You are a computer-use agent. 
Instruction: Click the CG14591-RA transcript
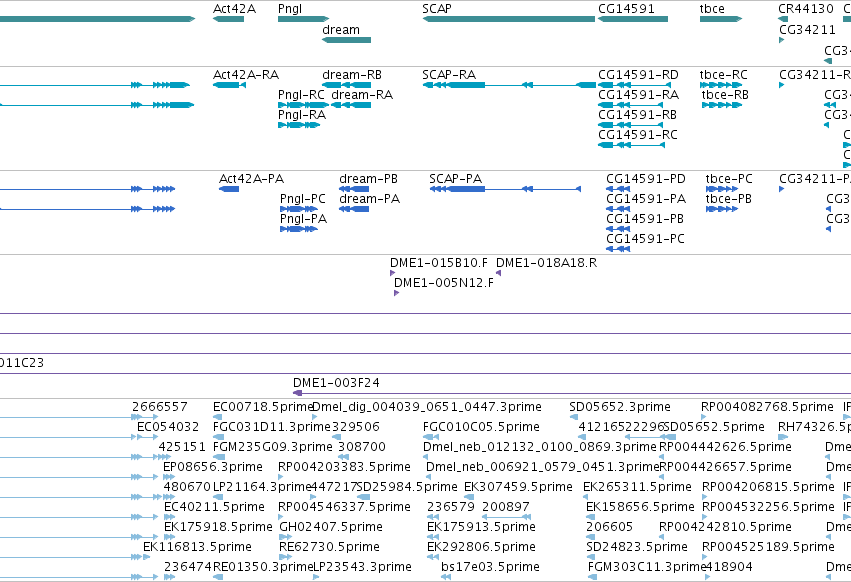631,105
